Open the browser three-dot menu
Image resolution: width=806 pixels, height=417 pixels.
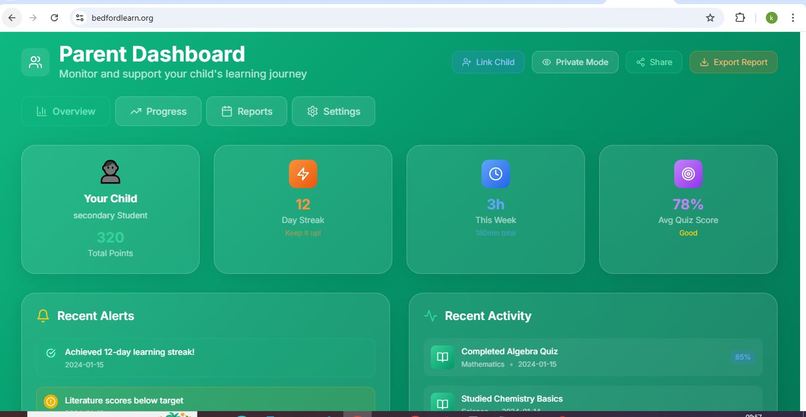(793, 18)
